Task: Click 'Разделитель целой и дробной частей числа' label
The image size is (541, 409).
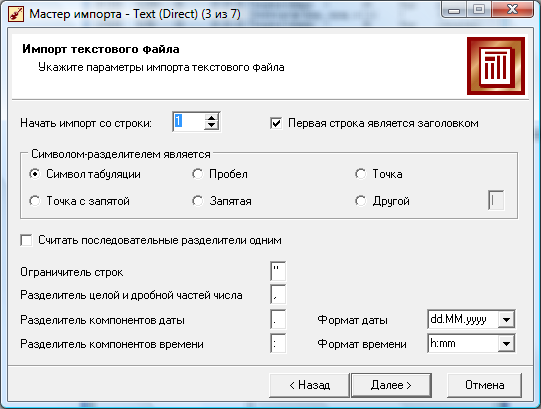Action: (x=131, y=295)
